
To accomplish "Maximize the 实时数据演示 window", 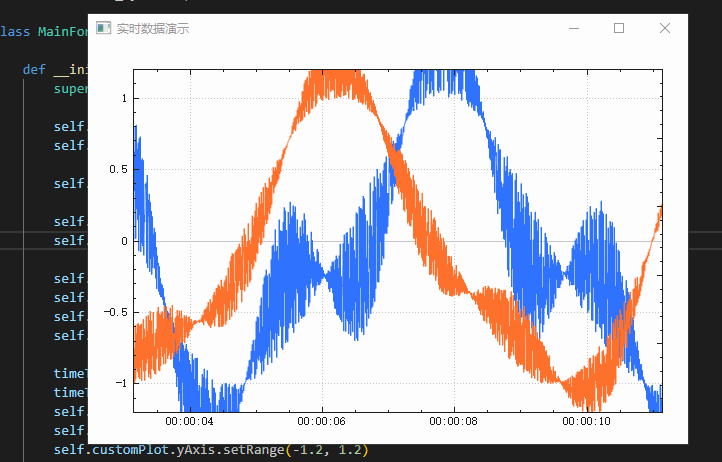I will pyautogui.click(x=619, y=28).
